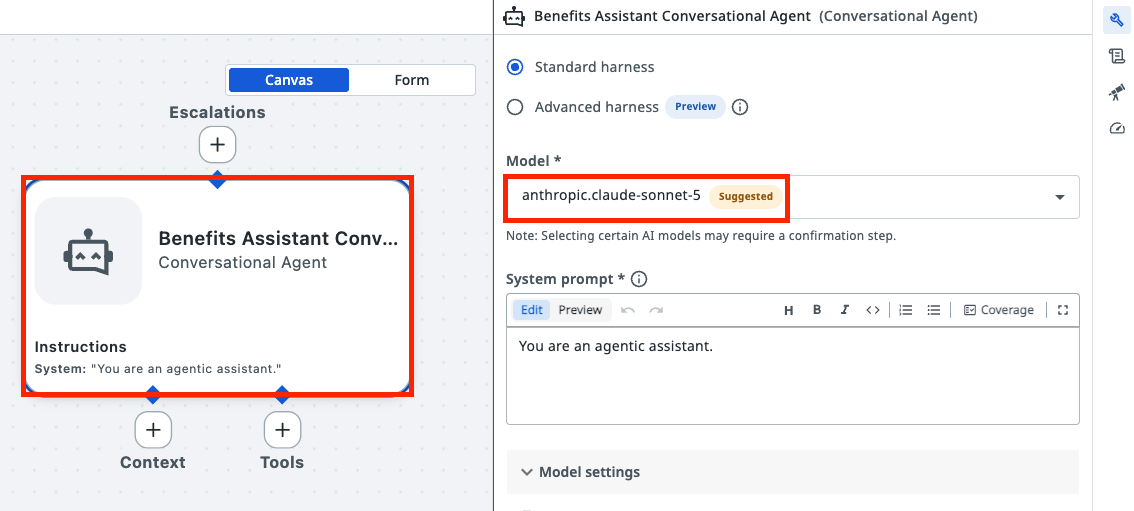Image resolution: width=1134 pixels, height=511 pixels.
Task: Undo last edit in system prompt editor
Action: point(628,310)
